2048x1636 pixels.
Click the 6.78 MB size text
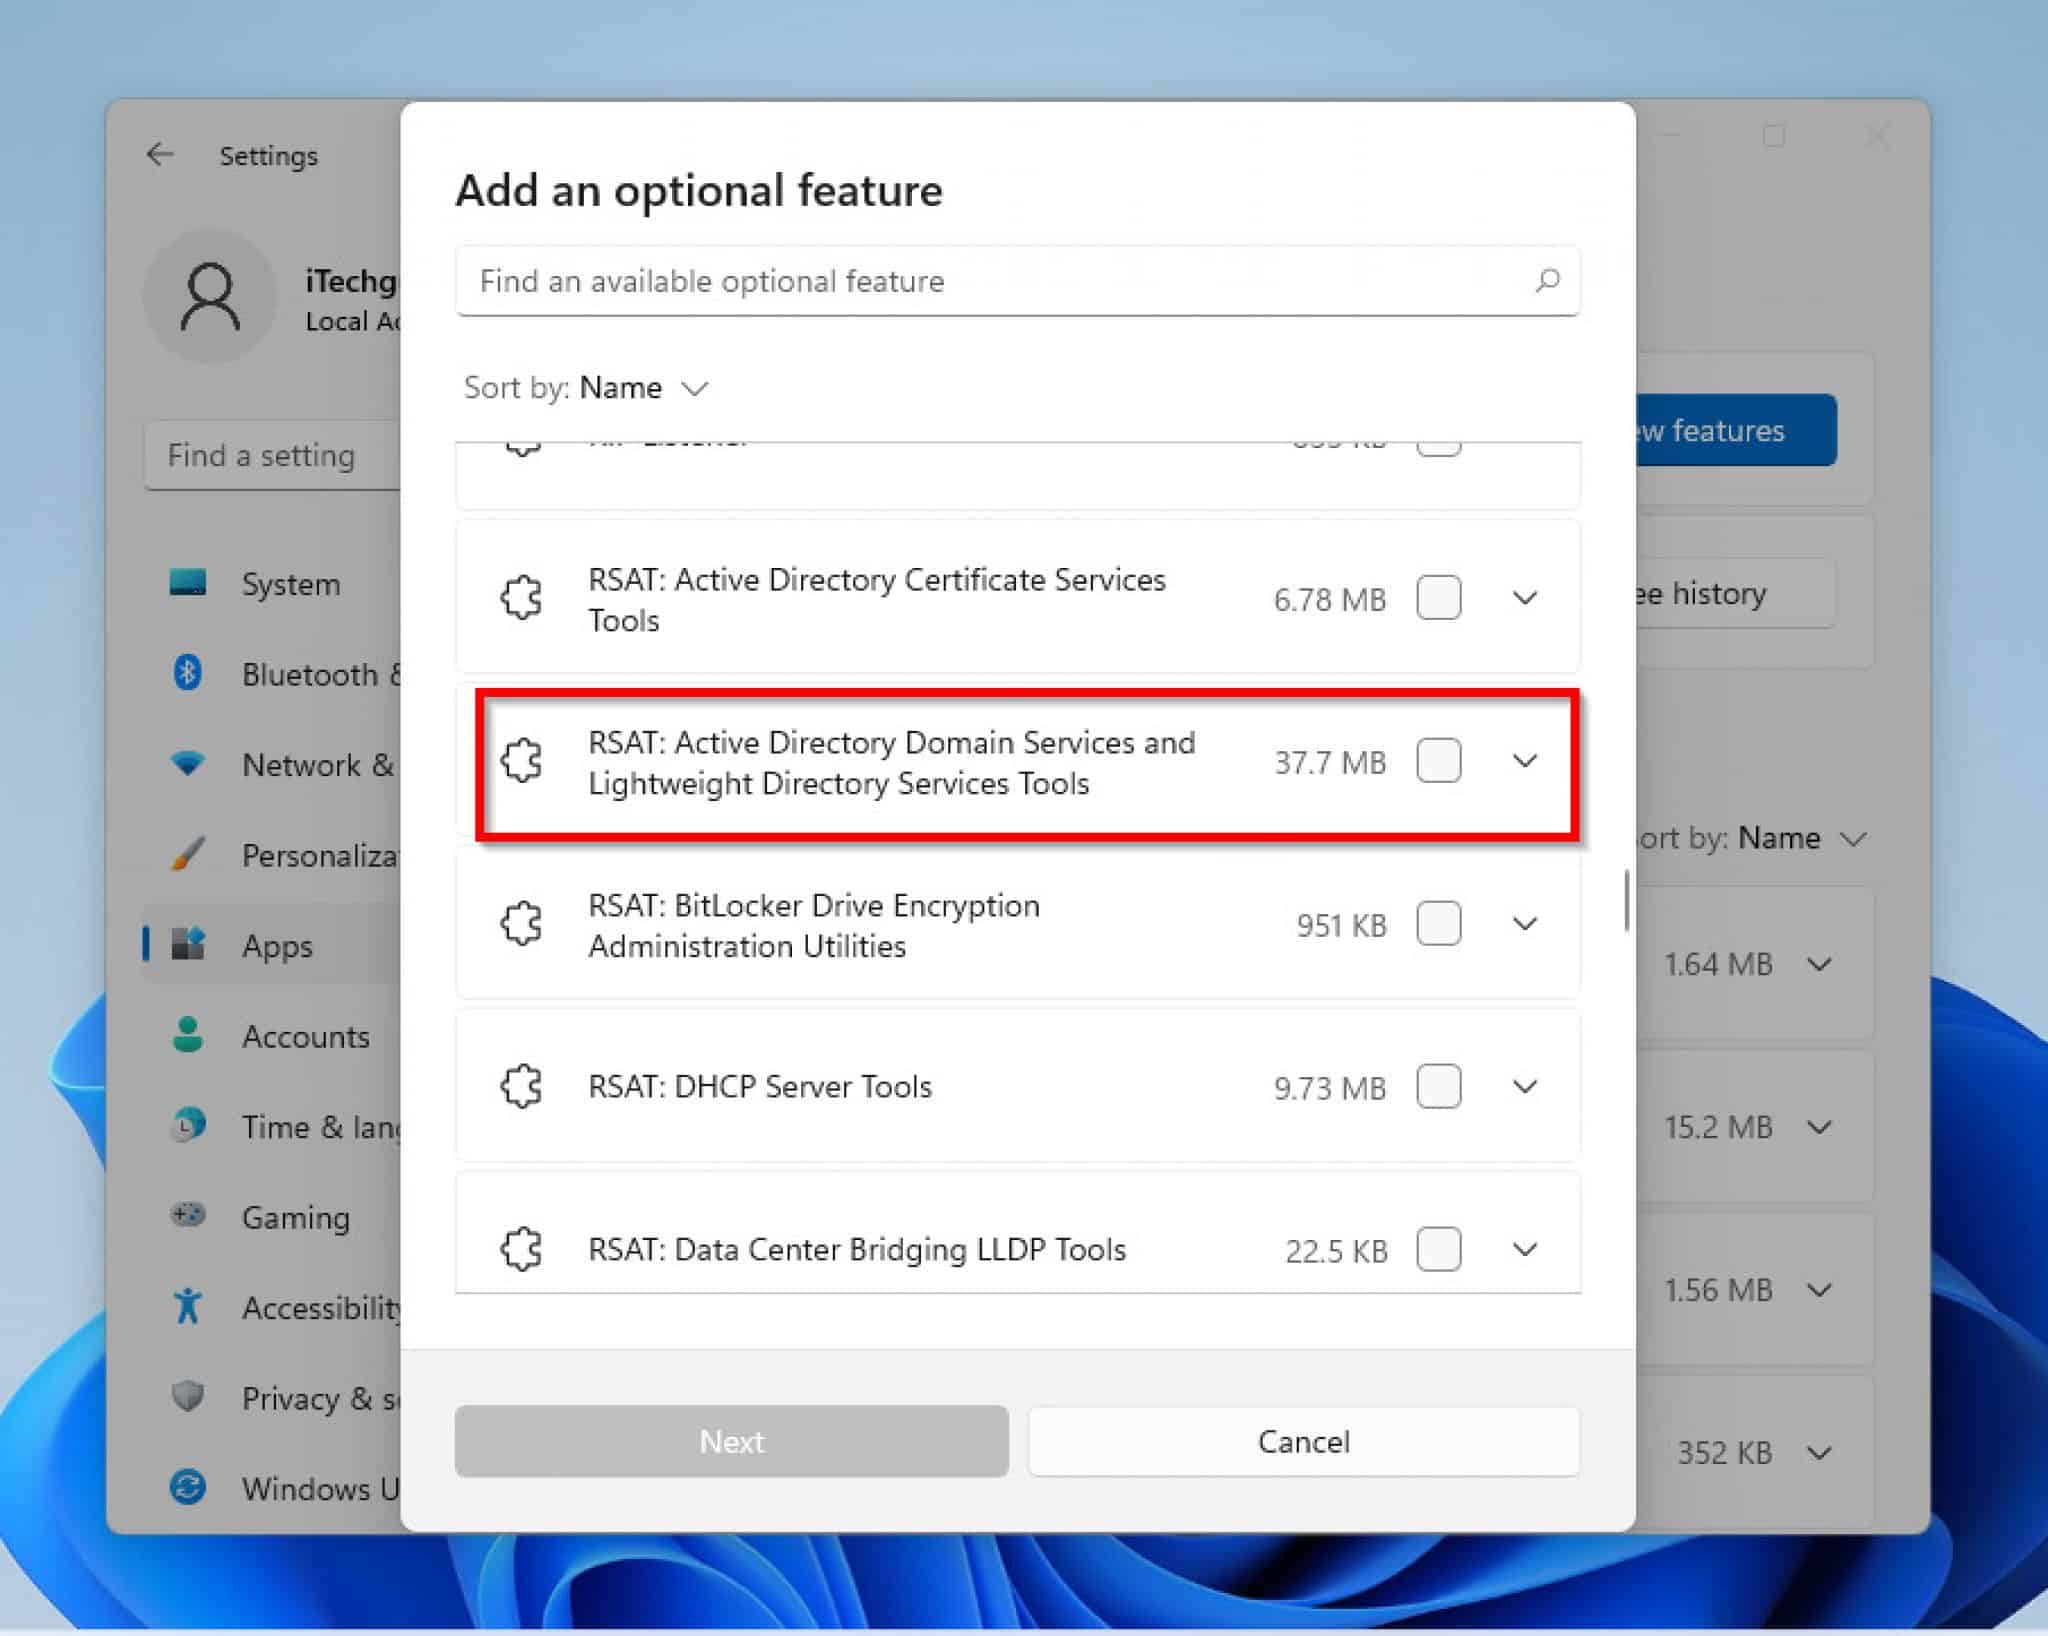pos(1330,600)
